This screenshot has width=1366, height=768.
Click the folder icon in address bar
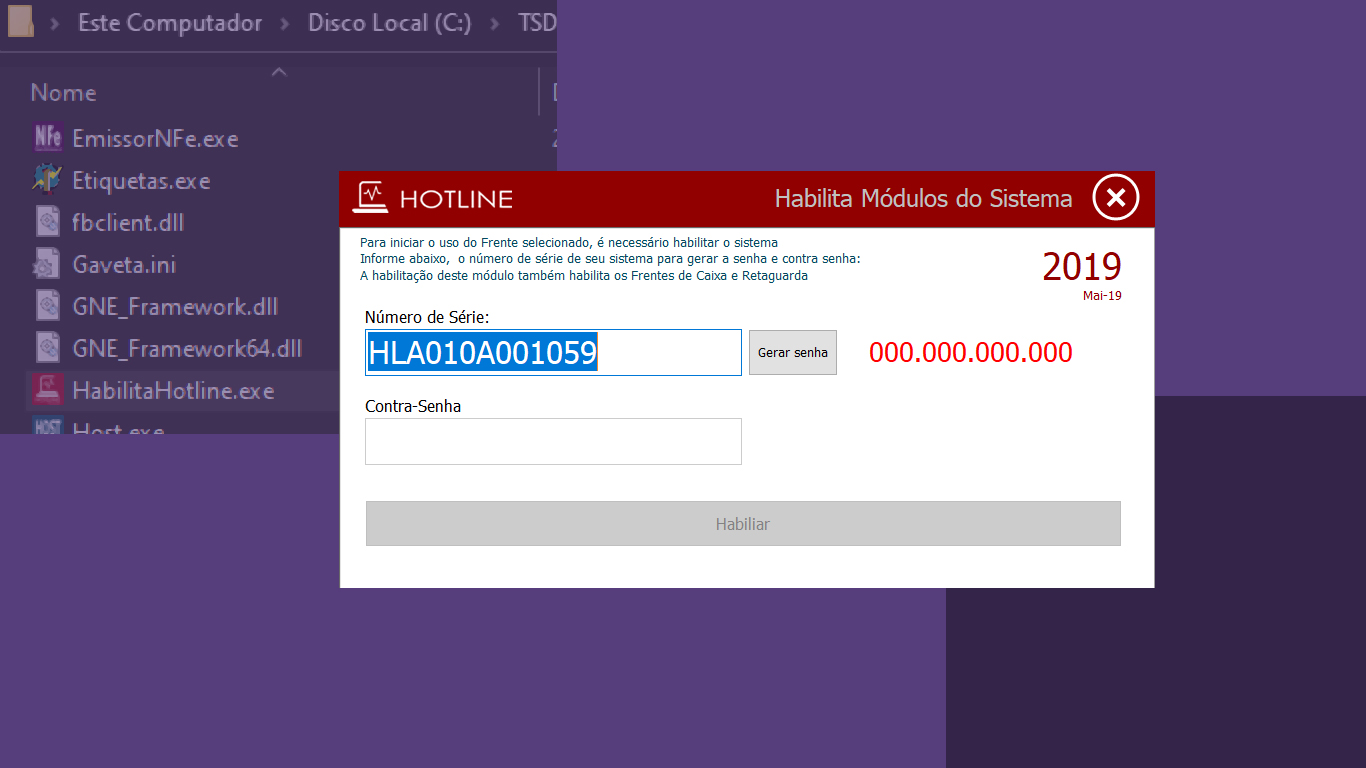(21, 22)
